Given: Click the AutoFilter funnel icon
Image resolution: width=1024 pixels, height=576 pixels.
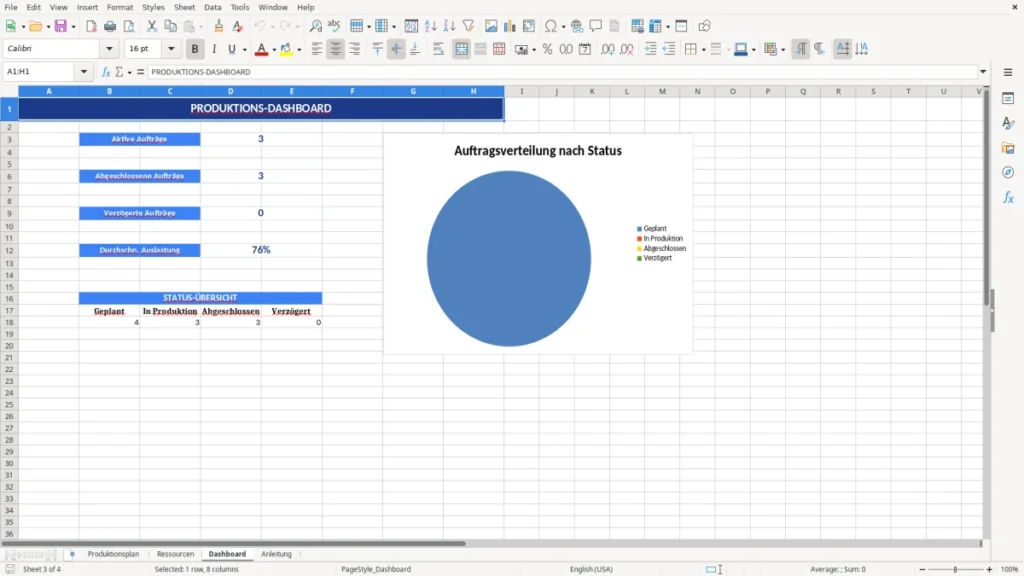Looking at the screenshot, I should (x=468, y=26).
